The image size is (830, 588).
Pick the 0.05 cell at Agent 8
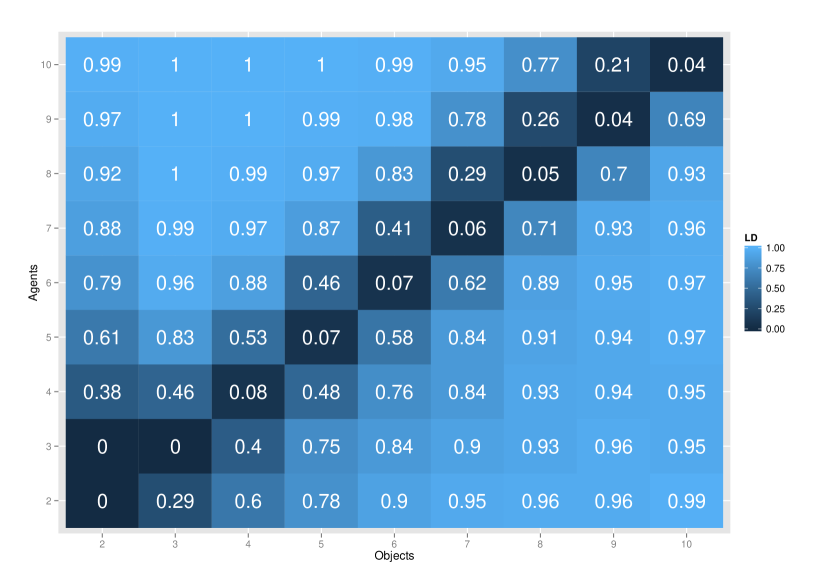tap(540, 174)
